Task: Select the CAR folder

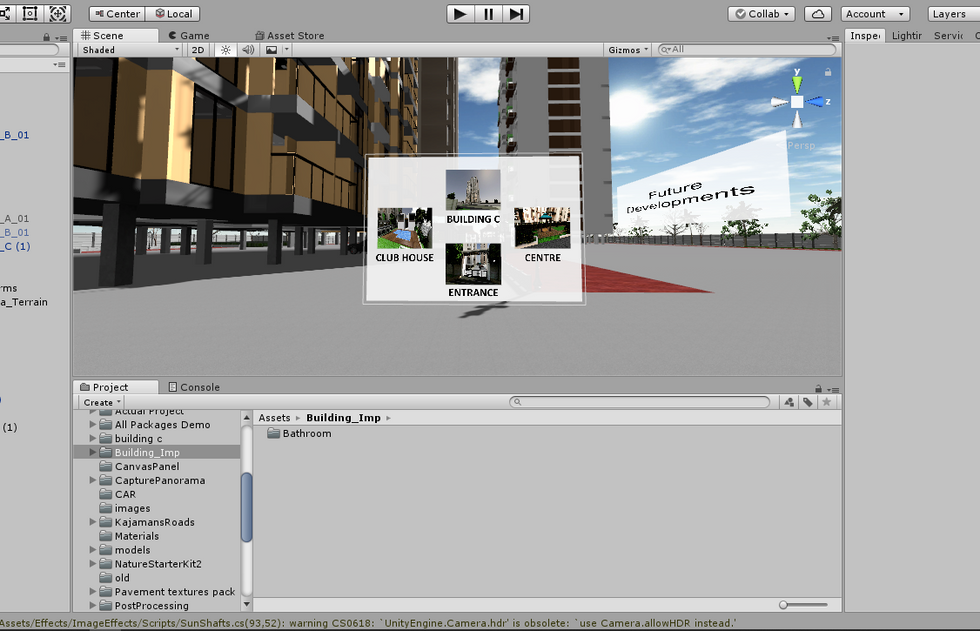Action: tap(125, 494)
